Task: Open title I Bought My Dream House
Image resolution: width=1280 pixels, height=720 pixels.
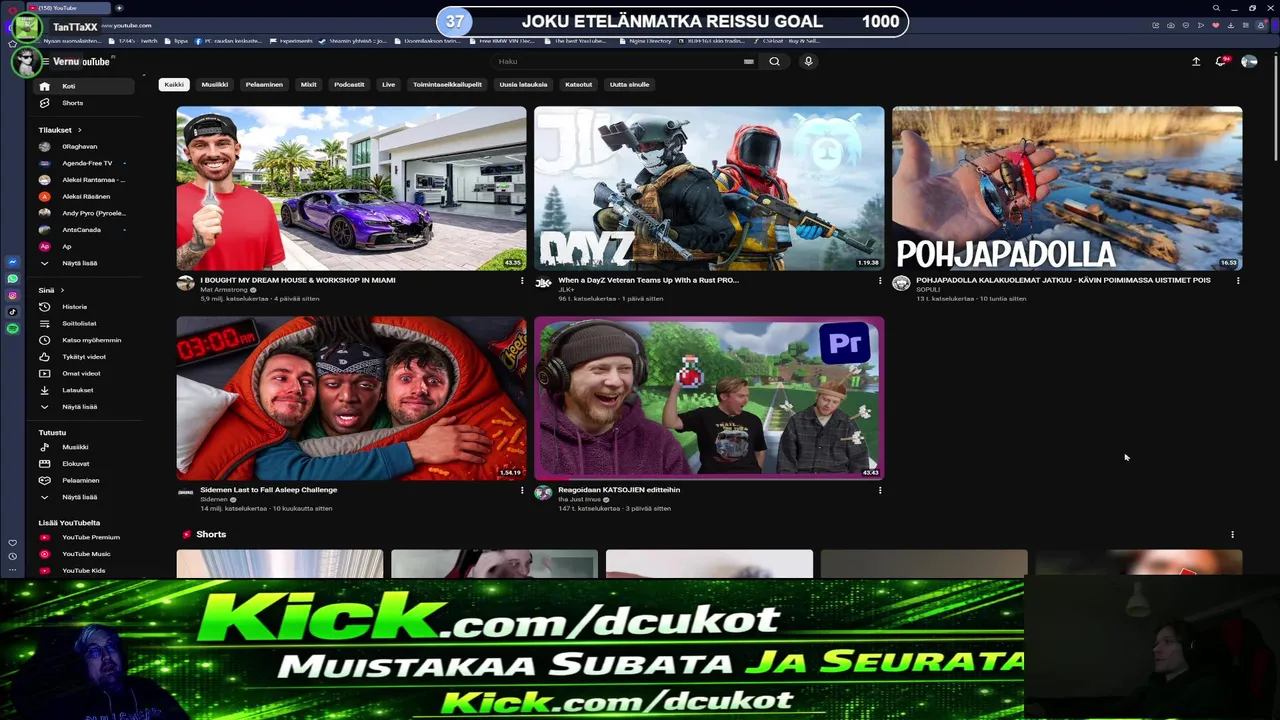Action: click(298, 280)
